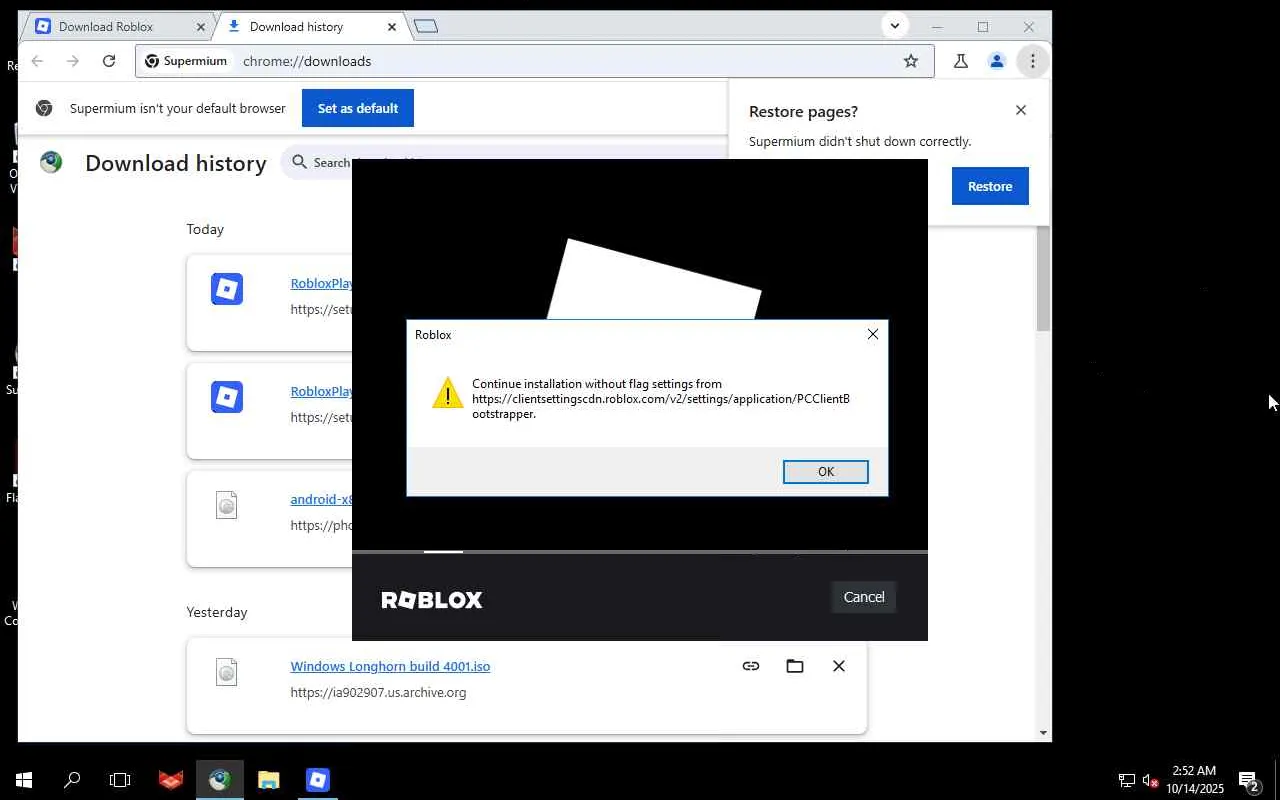
Task: Open the notification center icon
Action: pyautogui.click(x=1248, y=780)
